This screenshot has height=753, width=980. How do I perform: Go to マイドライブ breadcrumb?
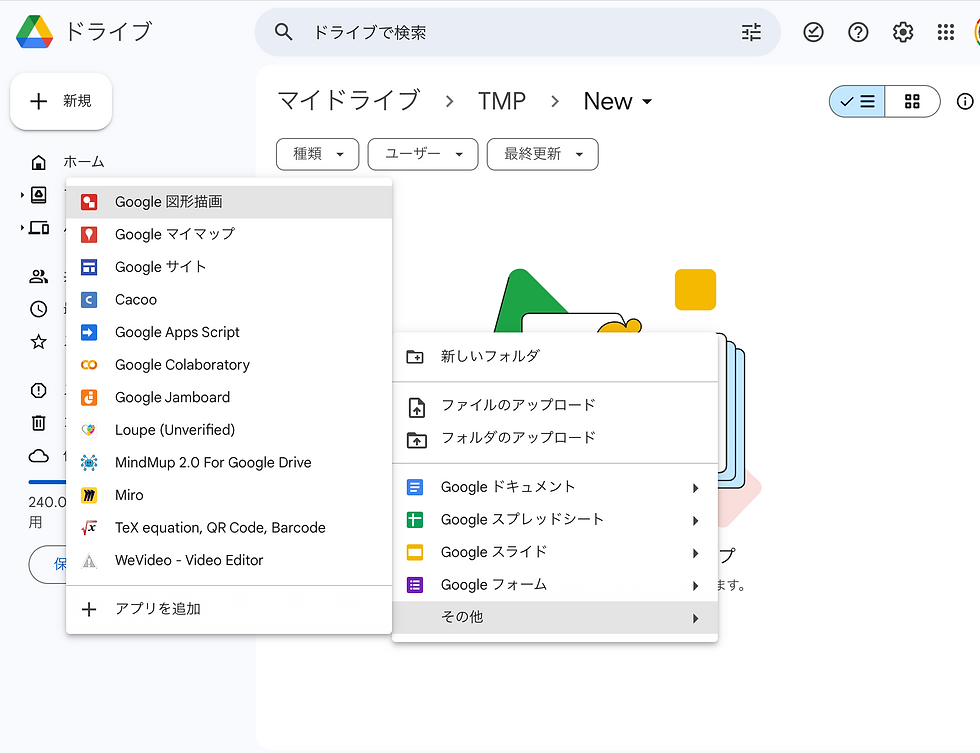click(x=349, y=101)
